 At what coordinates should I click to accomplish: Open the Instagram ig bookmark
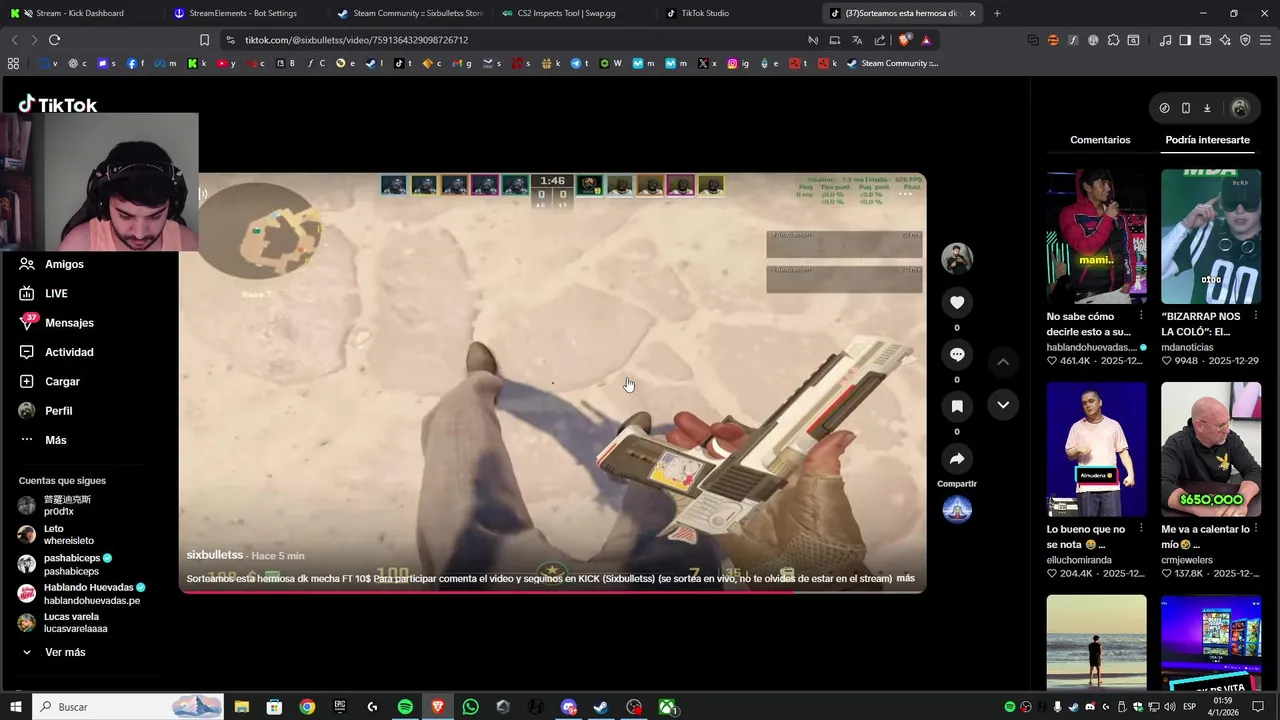pos(738,63)
